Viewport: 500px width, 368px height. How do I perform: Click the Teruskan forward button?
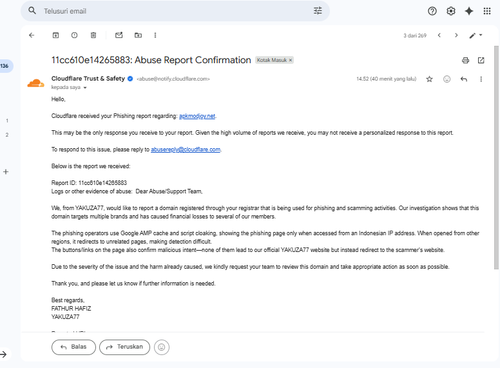[x=125, y=347]
